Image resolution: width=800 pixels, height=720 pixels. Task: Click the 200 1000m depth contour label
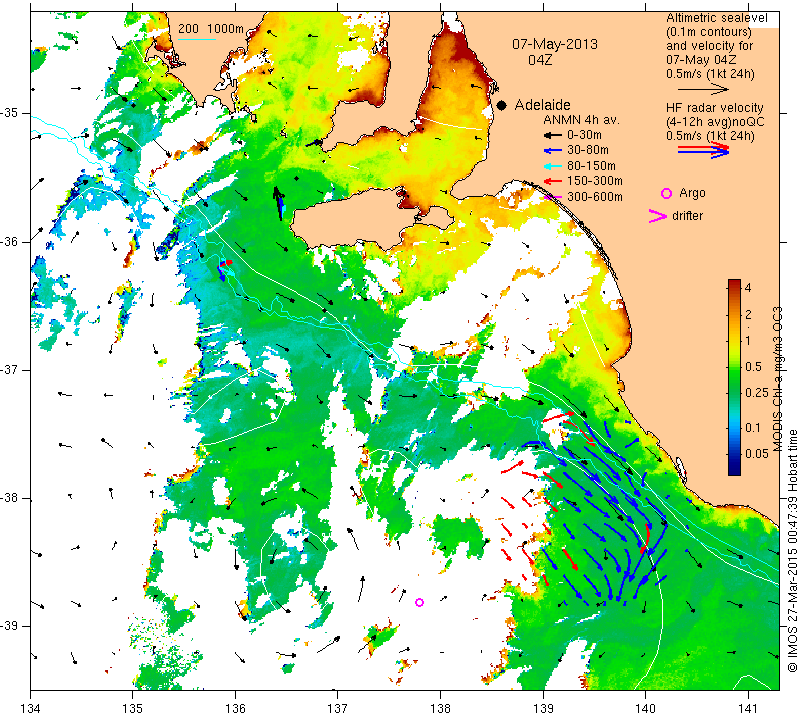pyautogui.click(x=211, y=29)
